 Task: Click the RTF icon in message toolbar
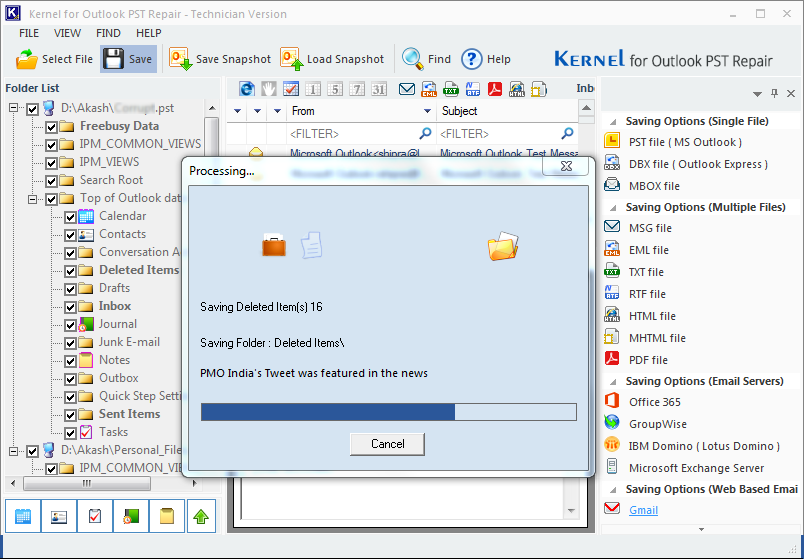pyautogui.click(x=473, y=89)
